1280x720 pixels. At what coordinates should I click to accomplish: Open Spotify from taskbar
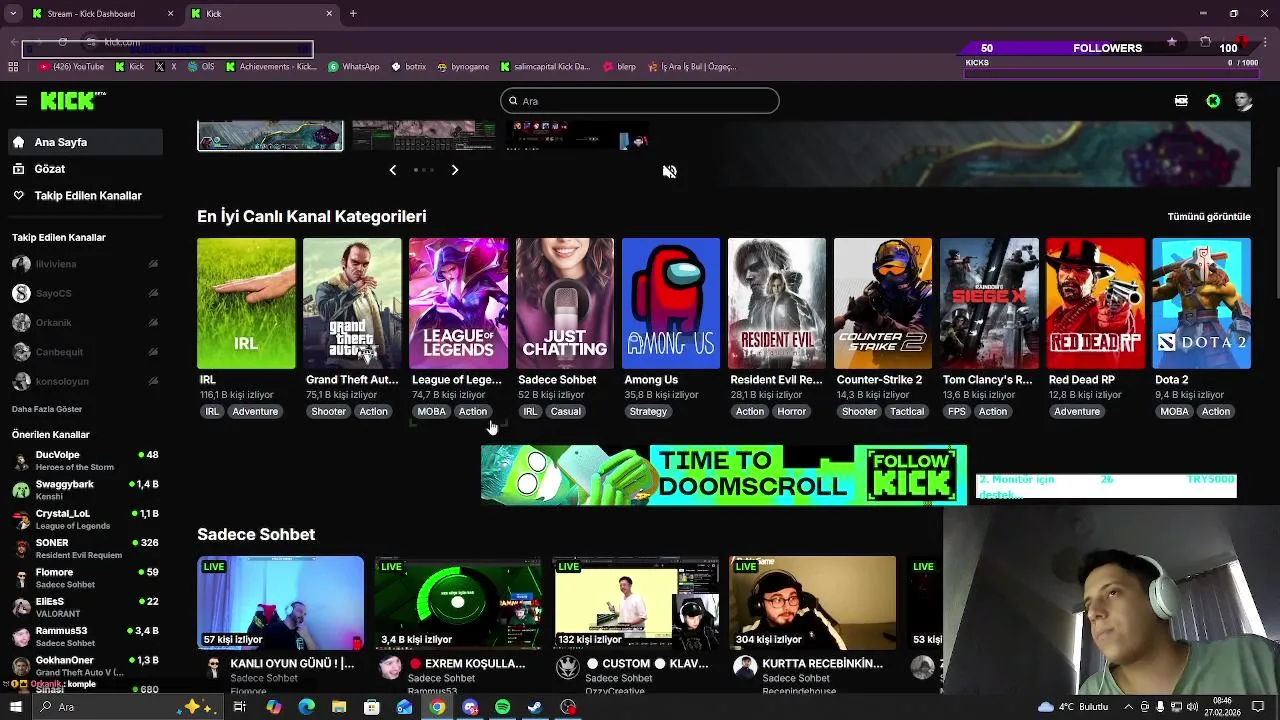point(503,707)
